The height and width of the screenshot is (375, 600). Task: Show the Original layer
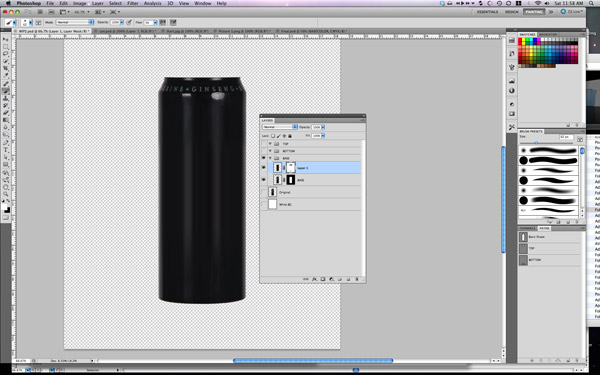tap(264, 192)
